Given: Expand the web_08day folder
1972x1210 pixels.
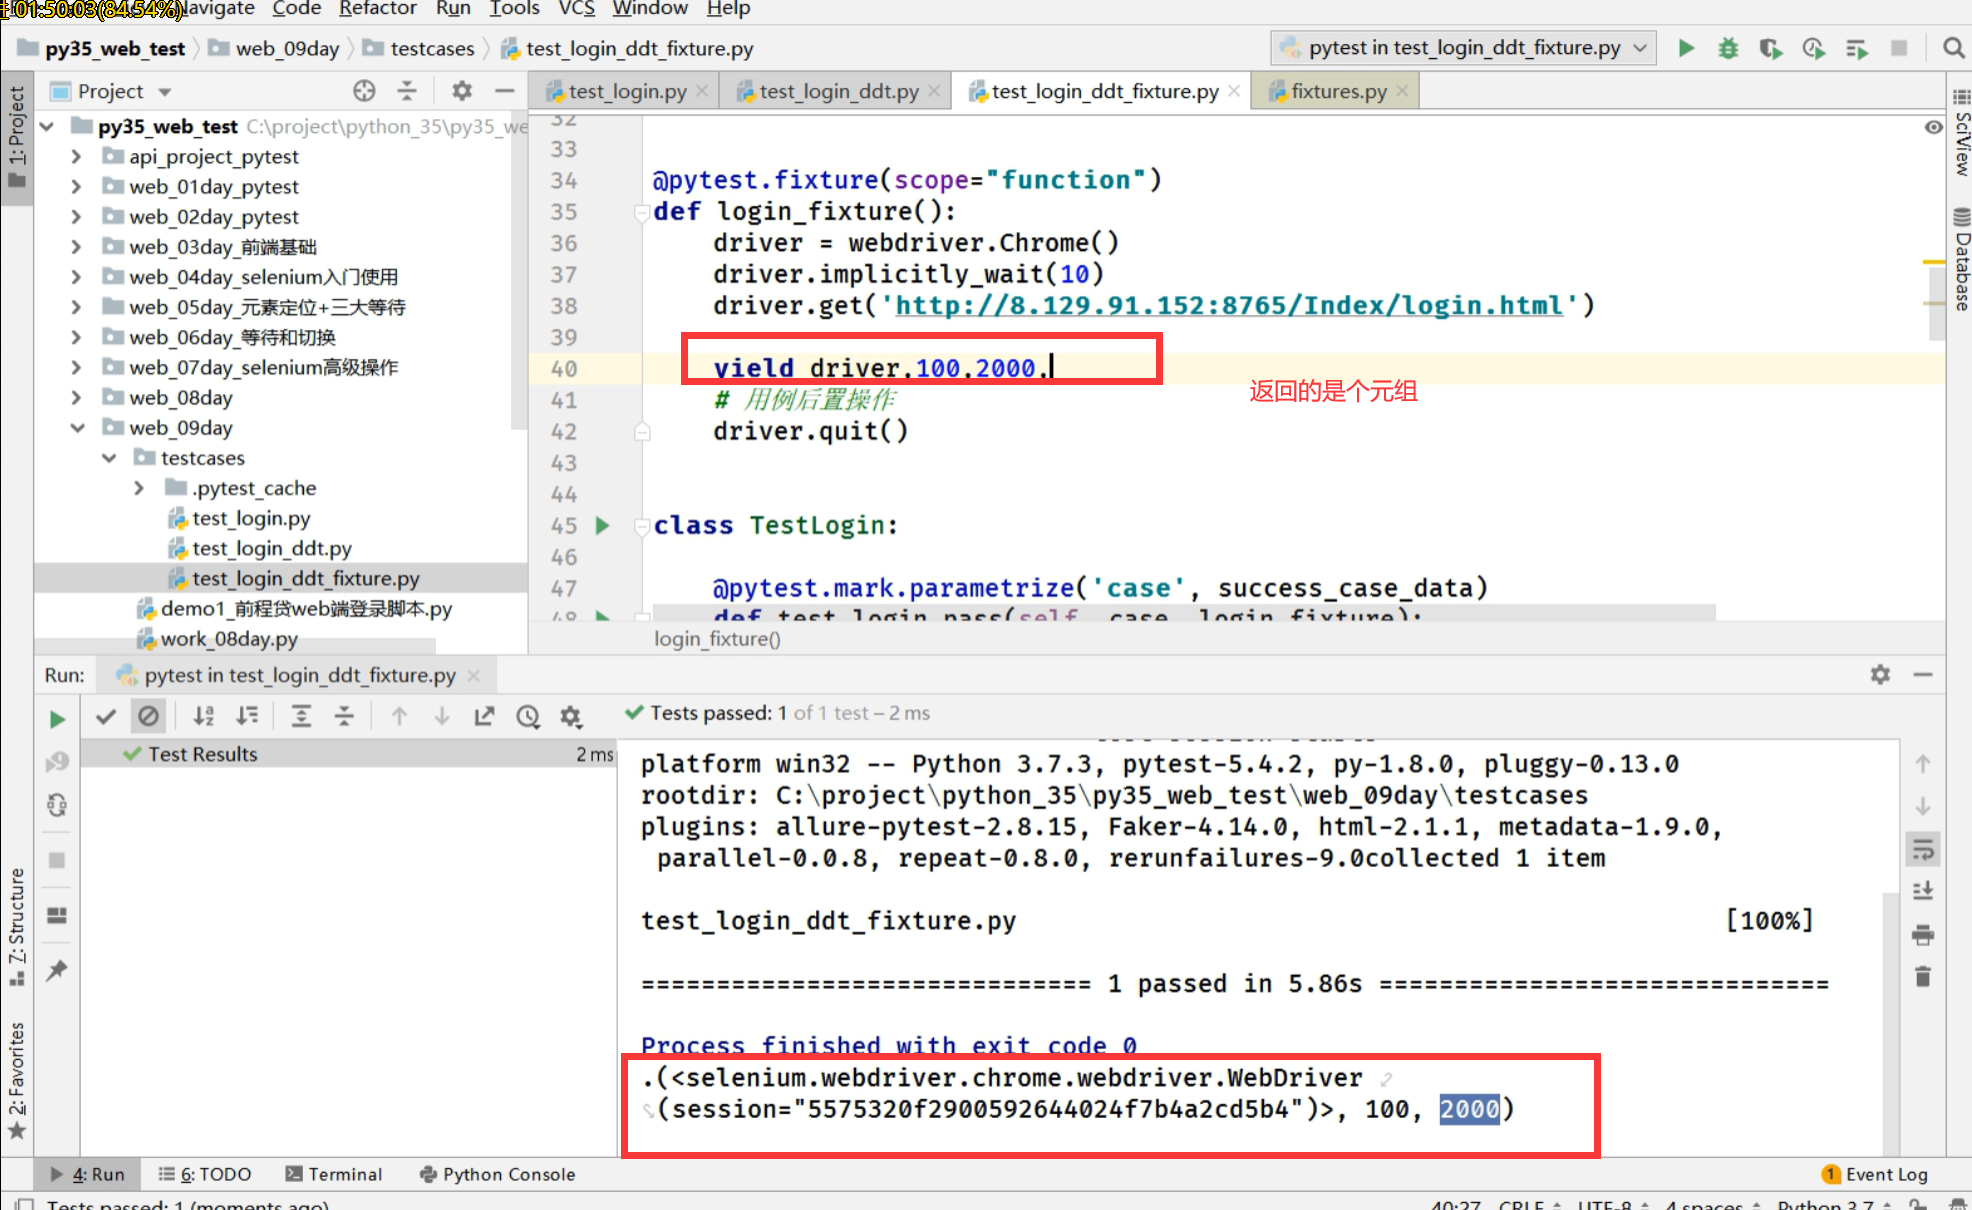Looking at the screenshot, I should [76, 398].
